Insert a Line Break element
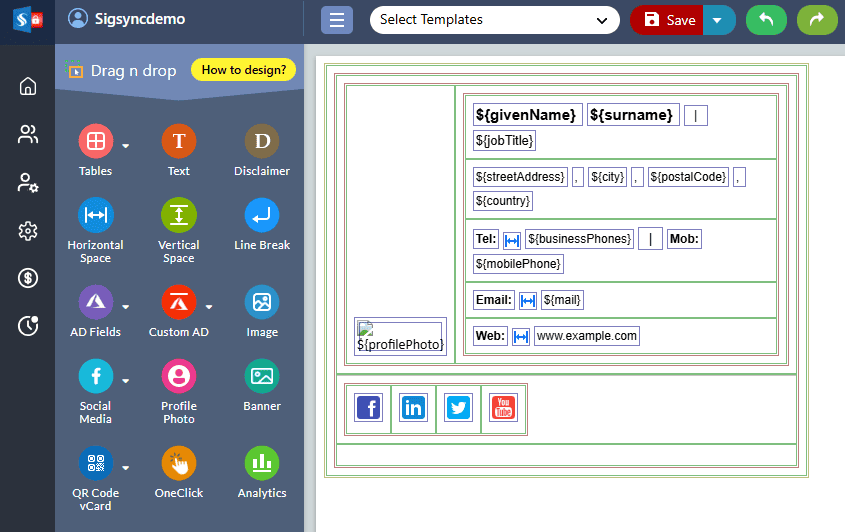Screen dimensions: 845x532 tap(262, 215)
